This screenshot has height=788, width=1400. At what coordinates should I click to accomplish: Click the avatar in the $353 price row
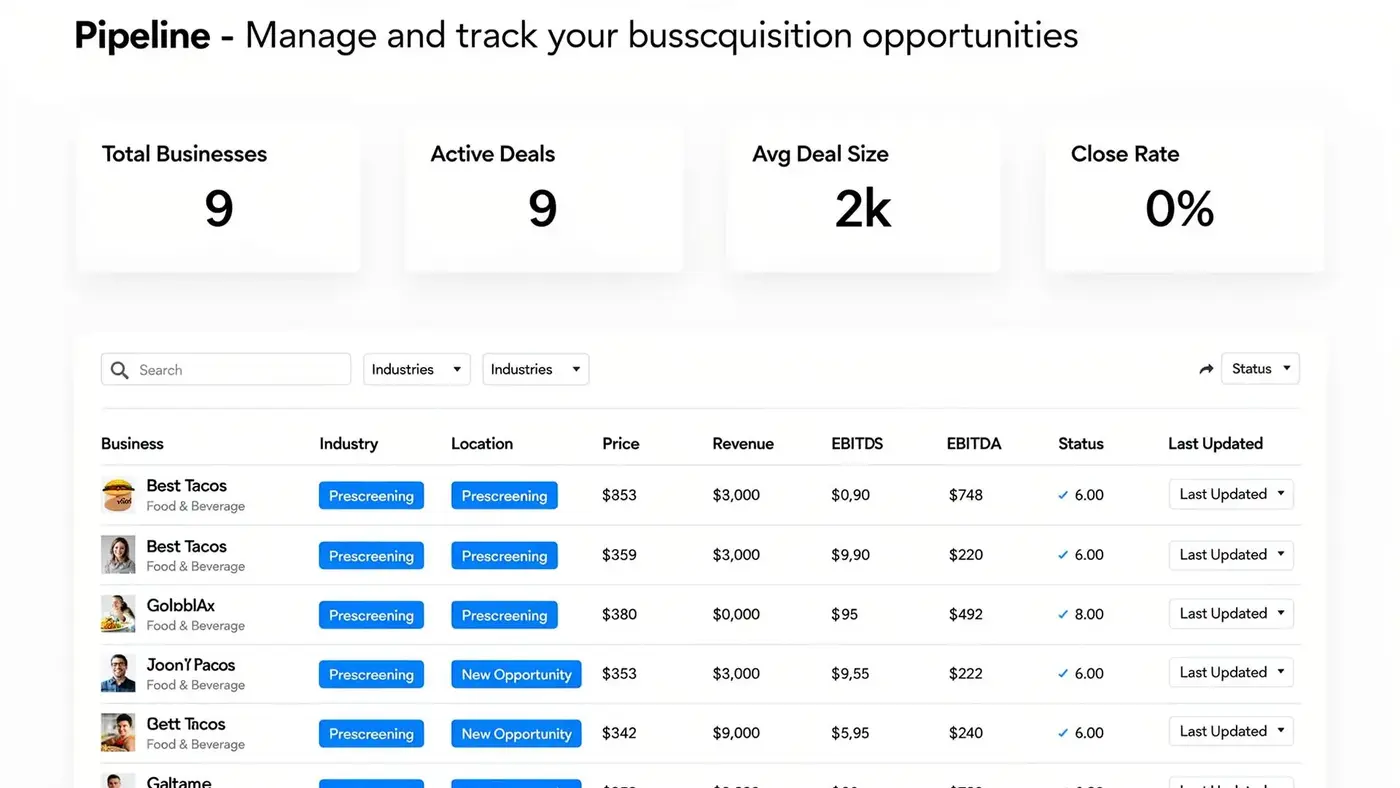pyautogui.click(x=118, y=673)
